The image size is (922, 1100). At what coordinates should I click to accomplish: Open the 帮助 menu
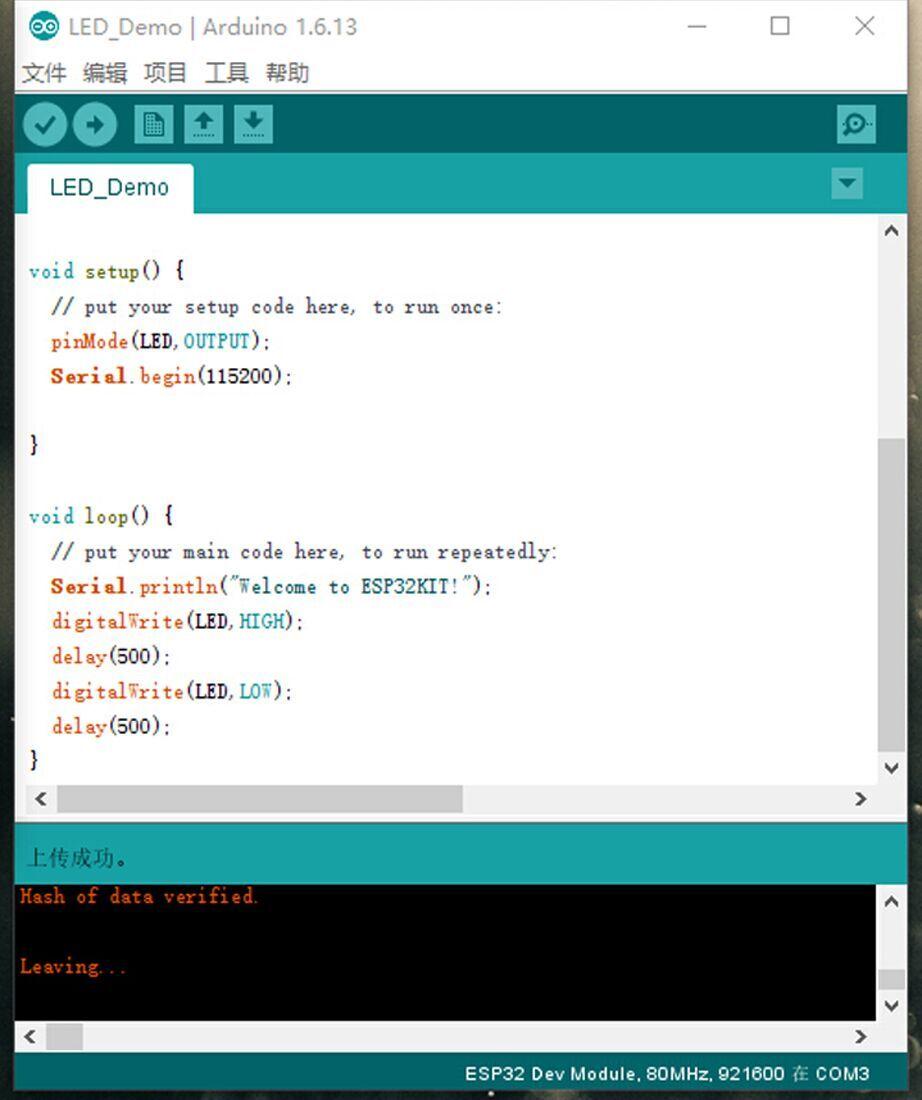click(287, 73)
